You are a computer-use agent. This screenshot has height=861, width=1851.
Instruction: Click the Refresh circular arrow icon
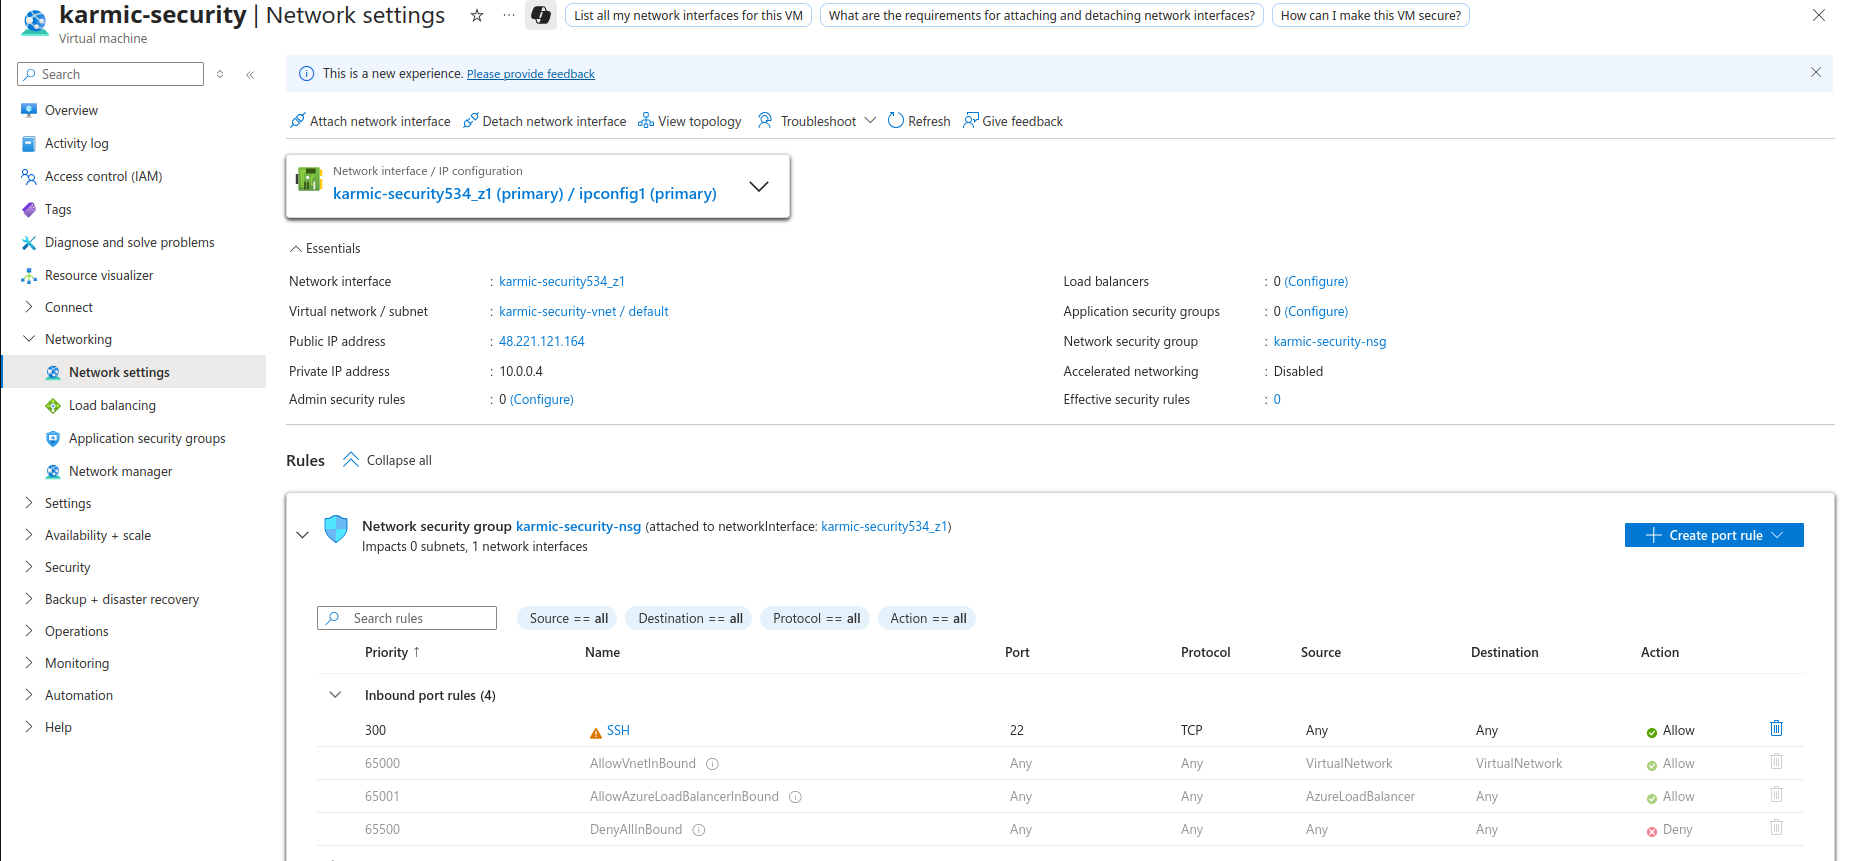[x=896, y=121]
